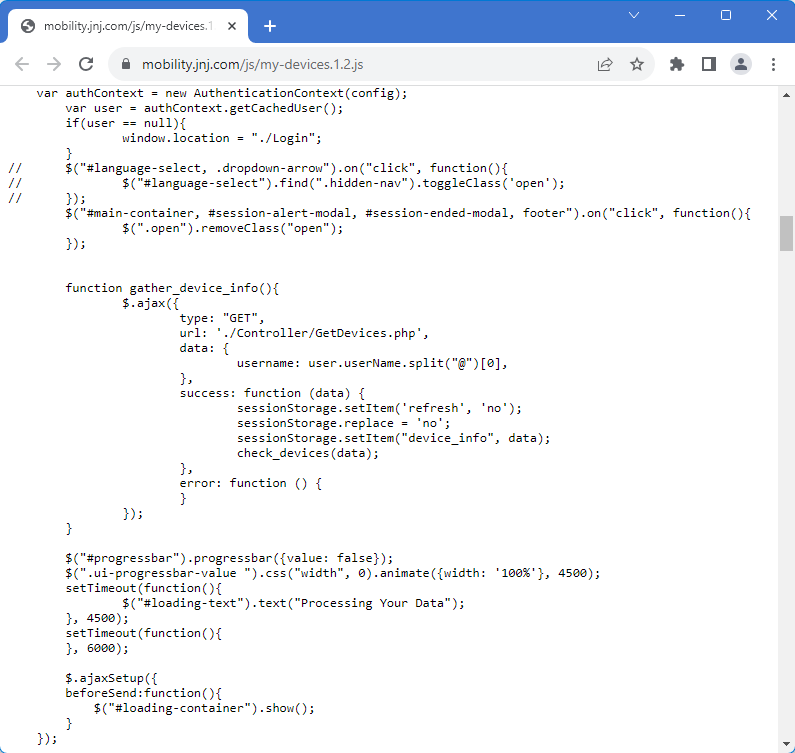Go back to the previous page
The width and height of the screenshot is (795, 753).
click(x=22, y=64)
